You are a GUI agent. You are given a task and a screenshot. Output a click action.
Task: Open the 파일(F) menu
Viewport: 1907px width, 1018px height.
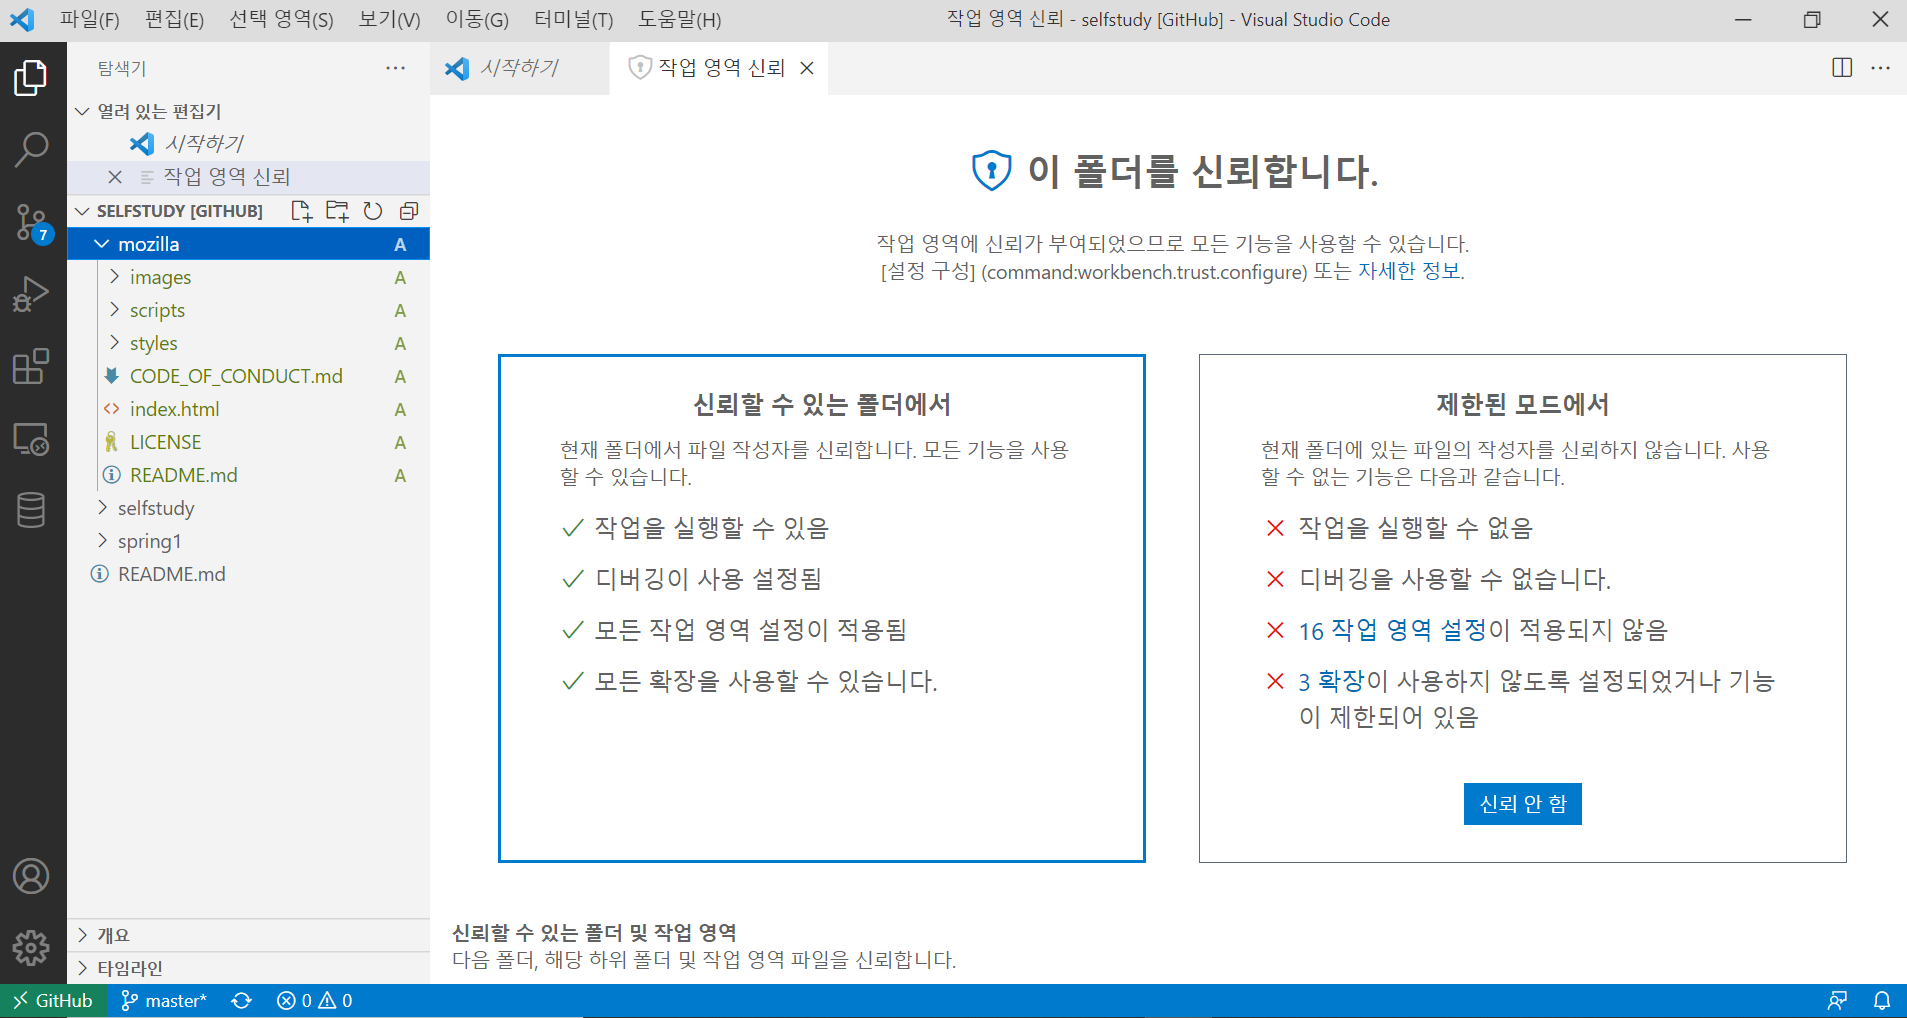[x=89, y=20]
